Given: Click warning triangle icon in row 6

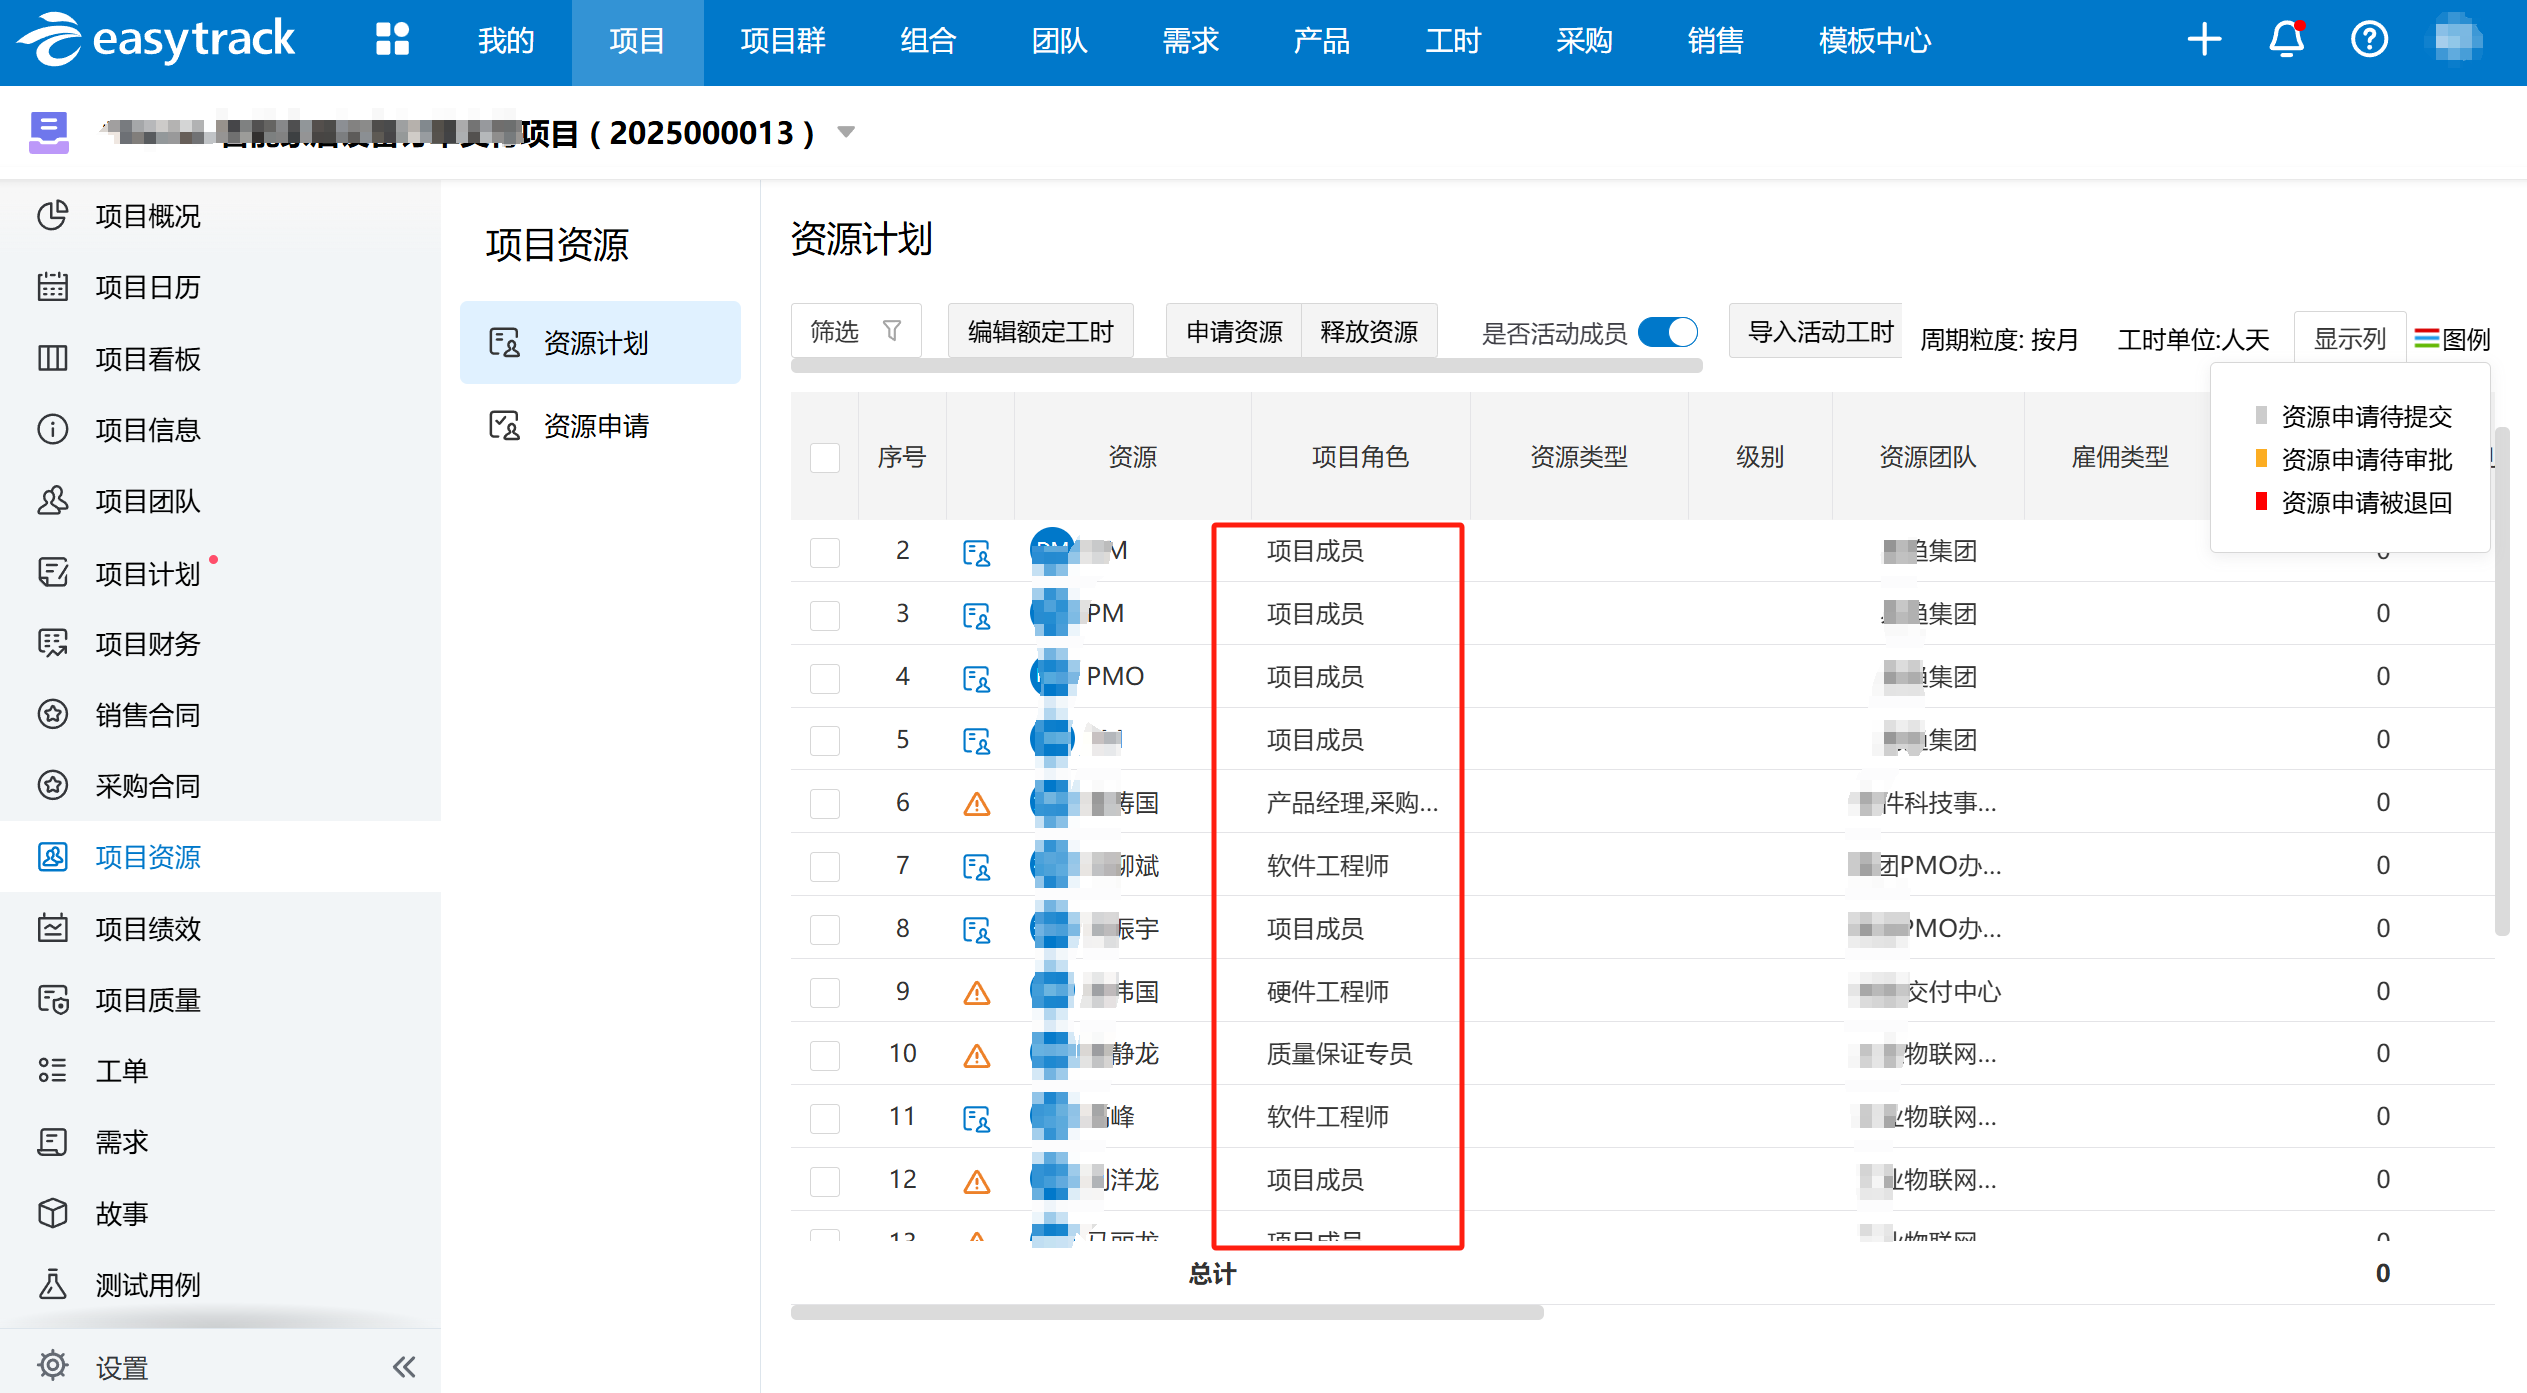Looking at the screenshot, I should pos(976,804).
